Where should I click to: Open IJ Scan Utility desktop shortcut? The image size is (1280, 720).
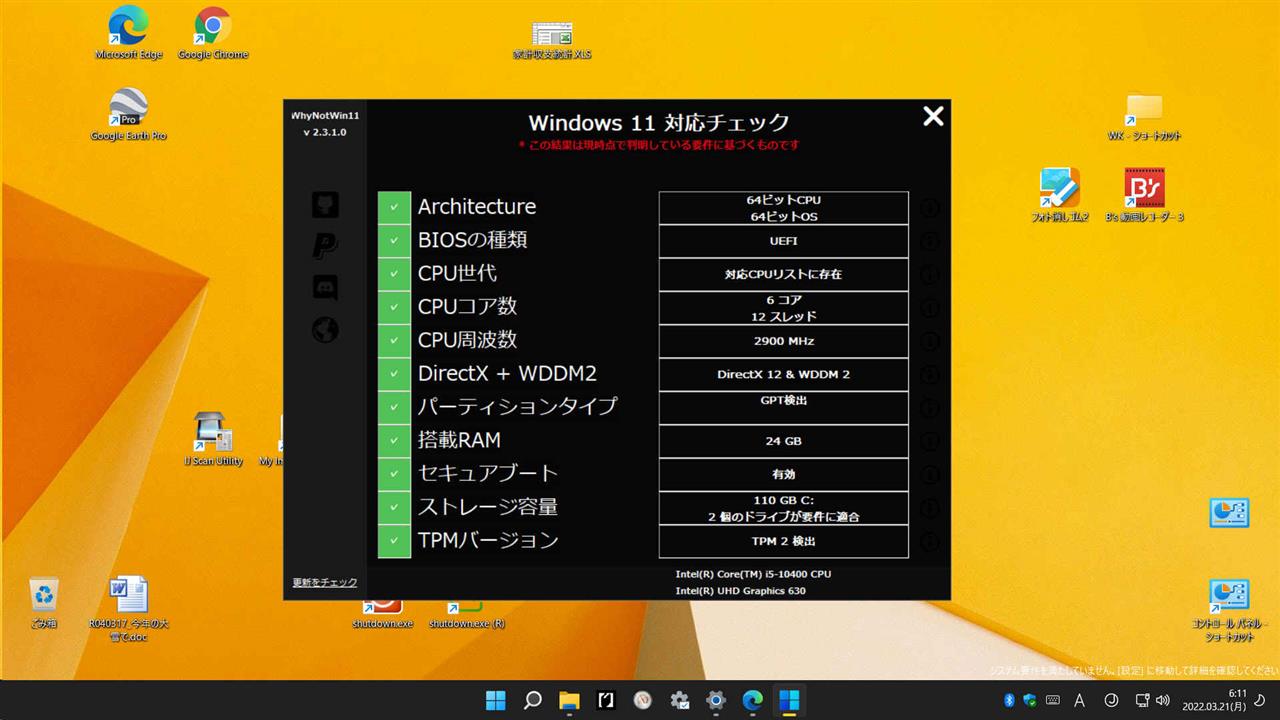click(214, 439)
